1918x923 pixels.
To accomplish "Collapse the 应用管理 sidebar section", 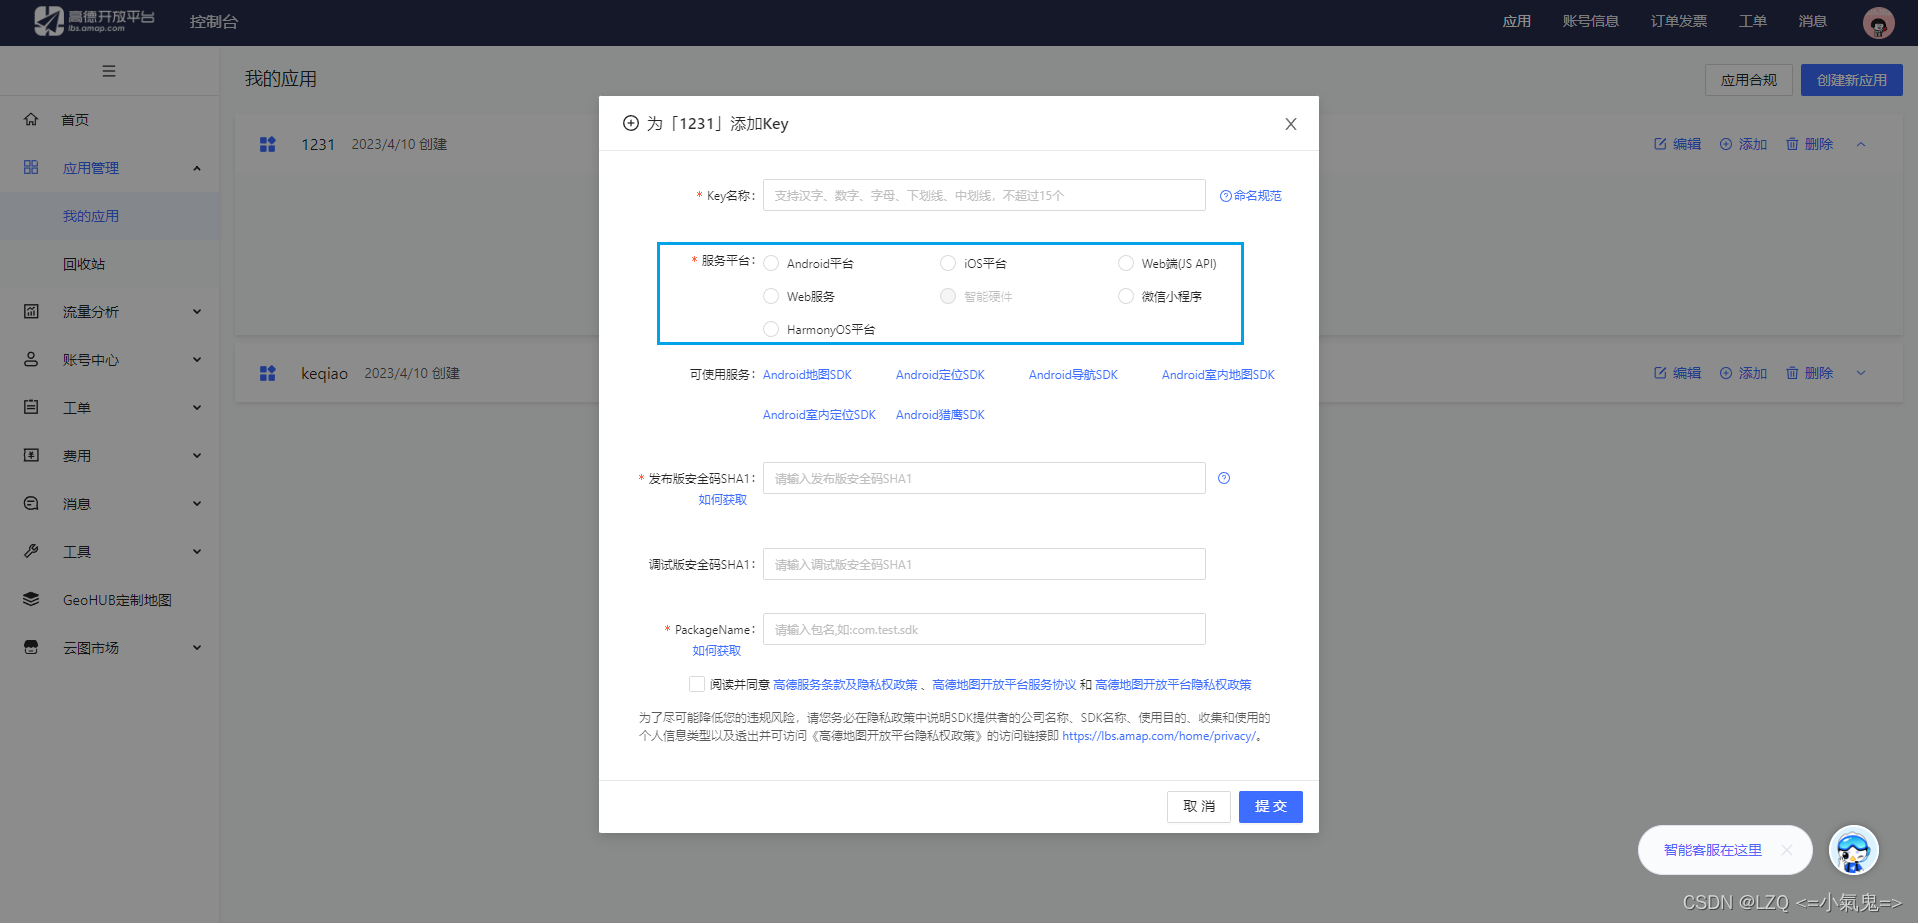I will (x=197, y=168).
